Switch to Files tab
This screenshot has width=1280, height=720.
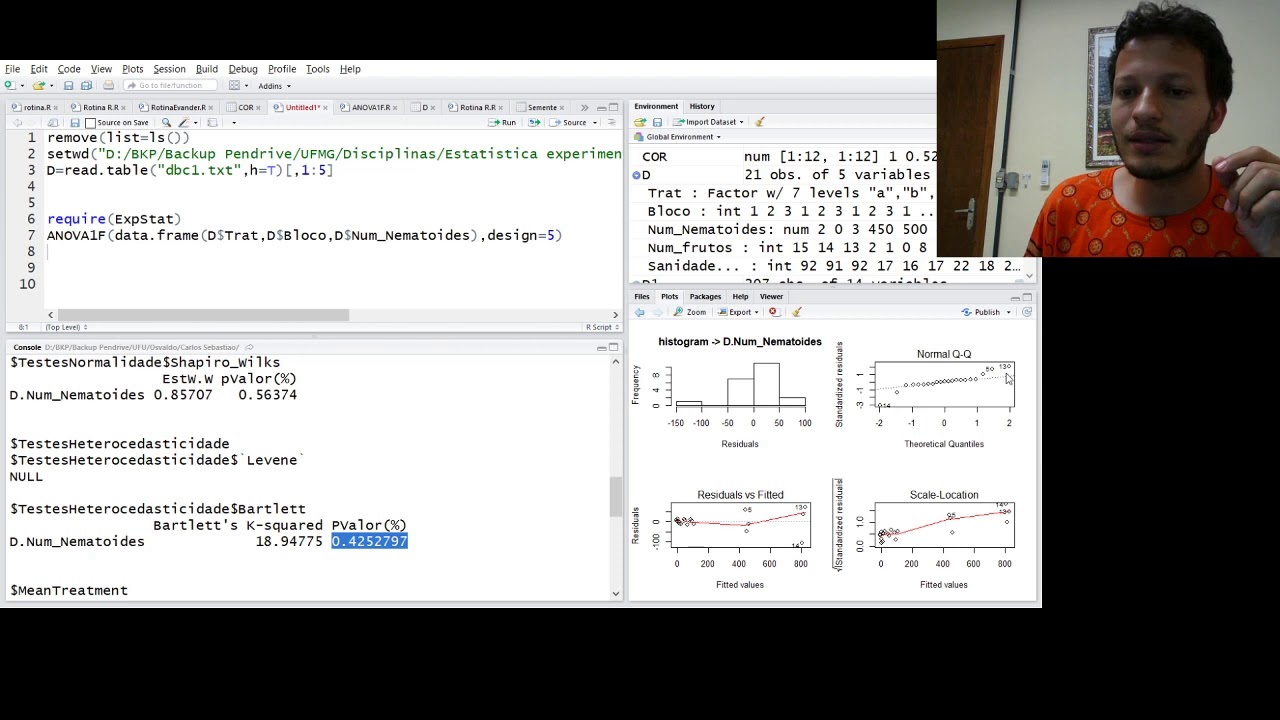[x=642, y=296]
